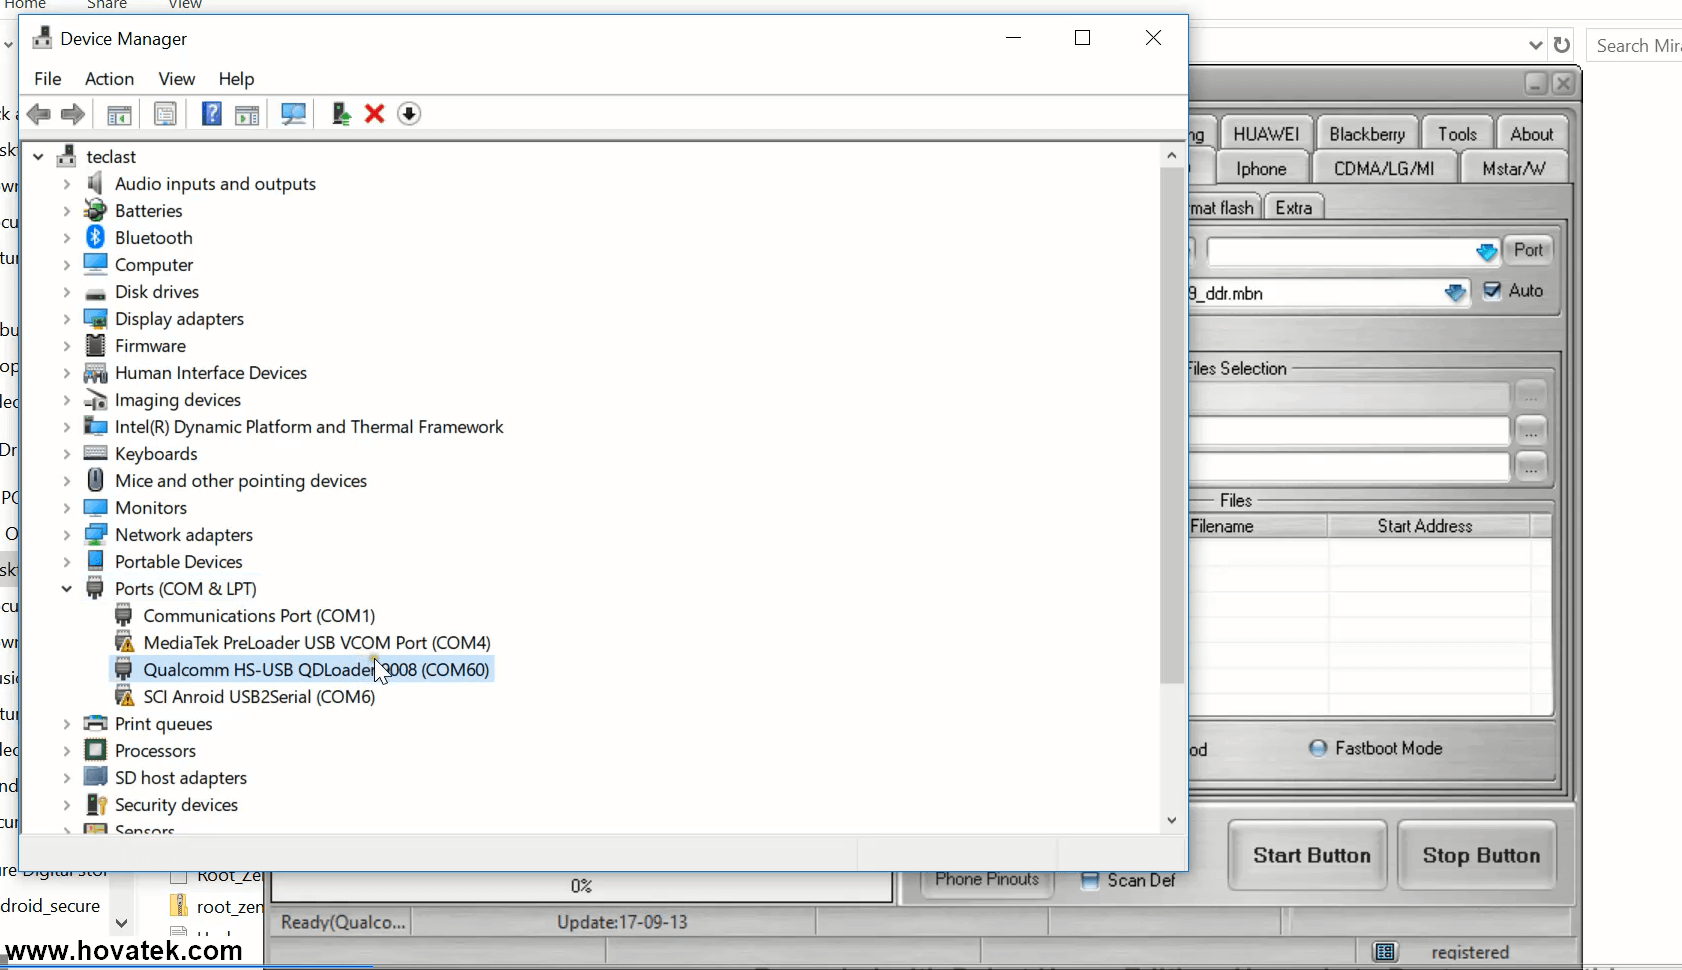Toggle the Scan Def checkbox
1682x970 pixels.
(x=1091, y=881)
